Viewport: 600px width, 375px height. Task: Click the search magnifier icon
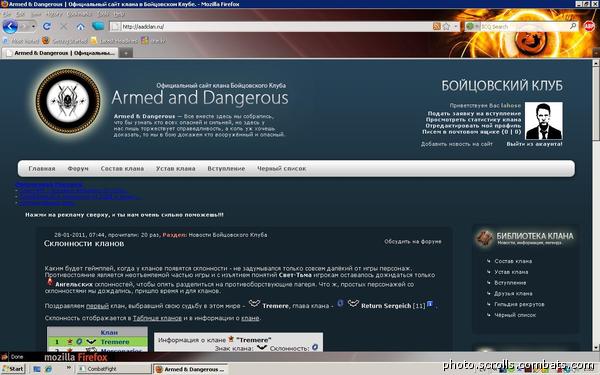[573, 26]
